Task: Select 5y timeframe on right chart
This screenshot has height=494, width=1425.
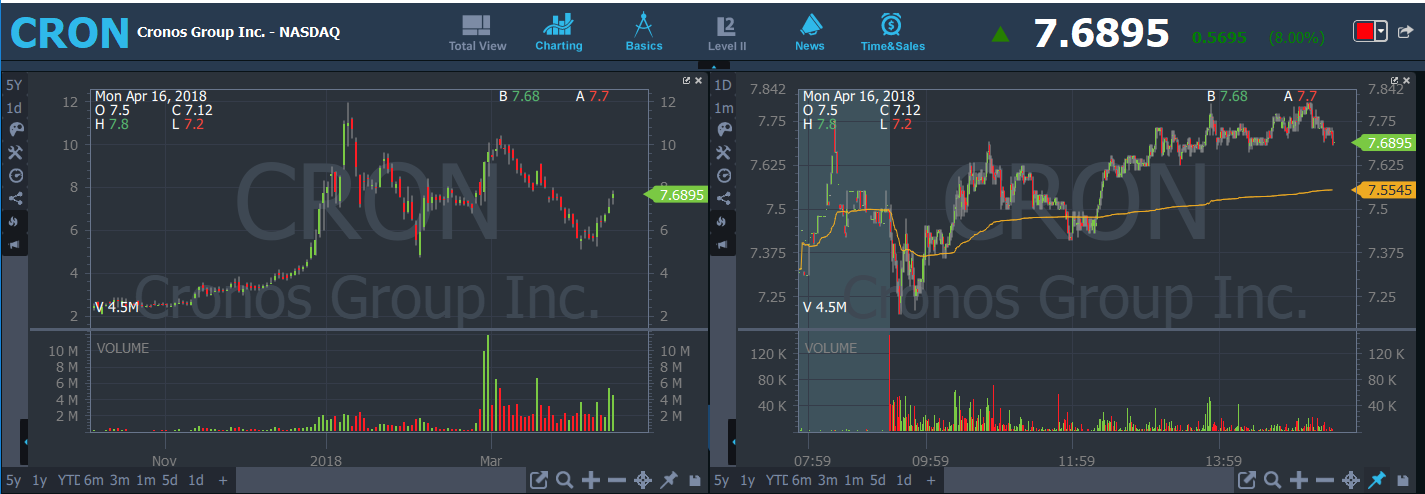Action: 720,480
